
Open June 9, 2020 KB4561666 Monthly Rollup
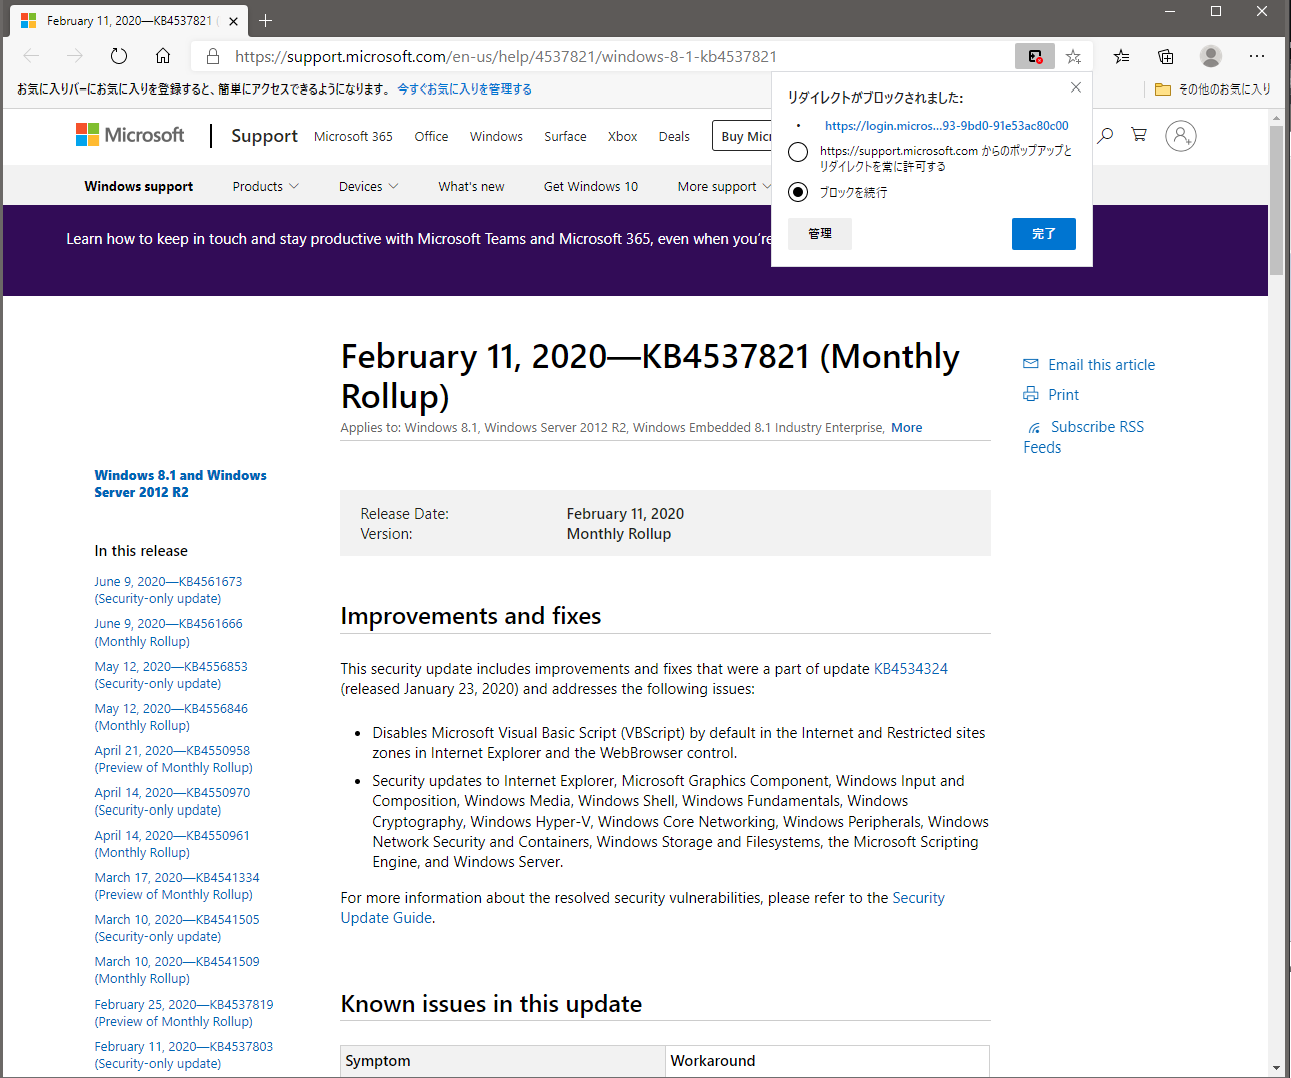[x=168, y=632]
